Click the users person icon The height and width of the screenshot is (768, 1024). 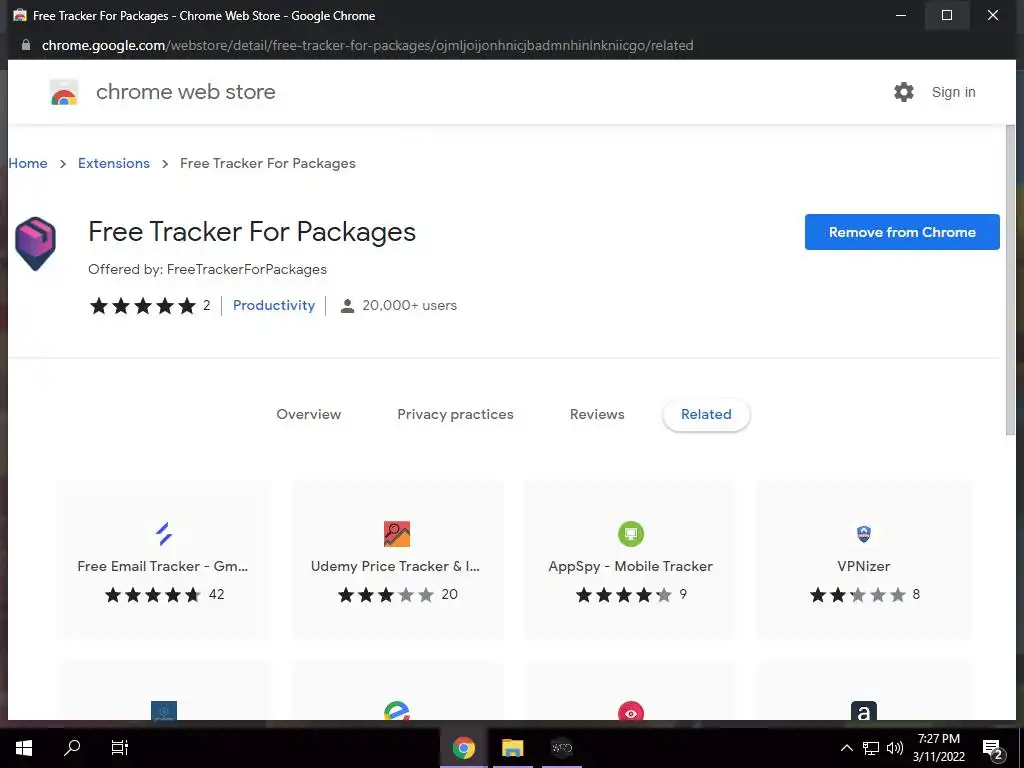[347, 306]
